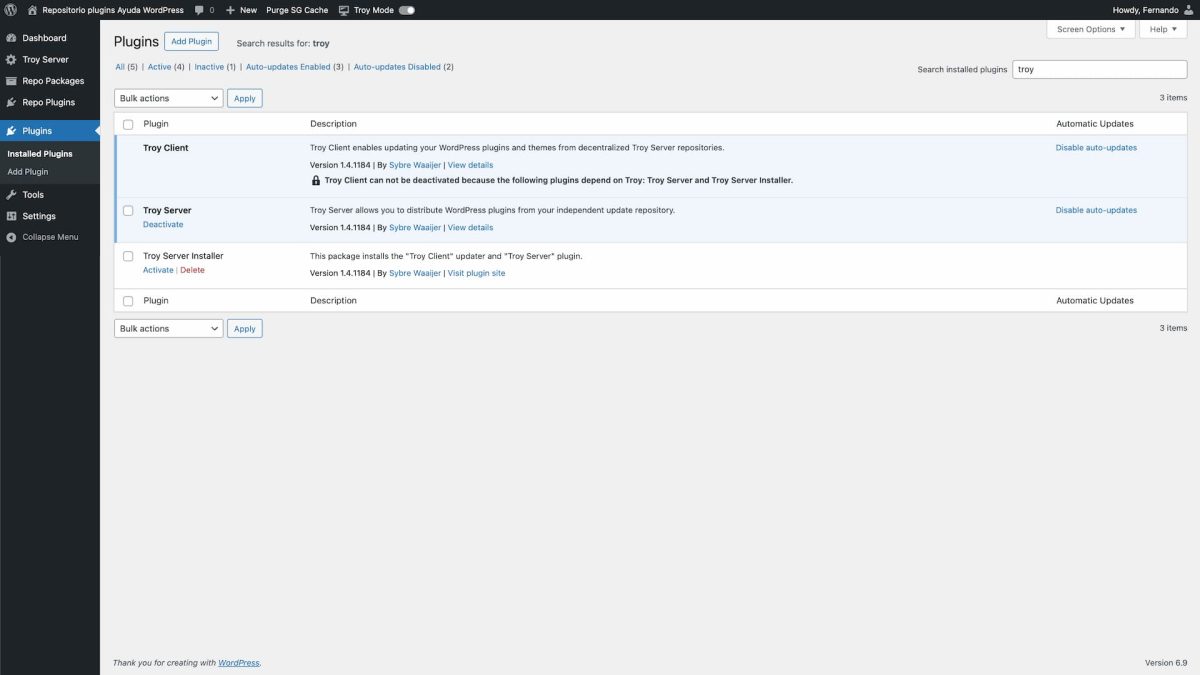Delete Troy Server Installer plugin
Screen dimensions: 1200x675
click(x=192, y=270)
